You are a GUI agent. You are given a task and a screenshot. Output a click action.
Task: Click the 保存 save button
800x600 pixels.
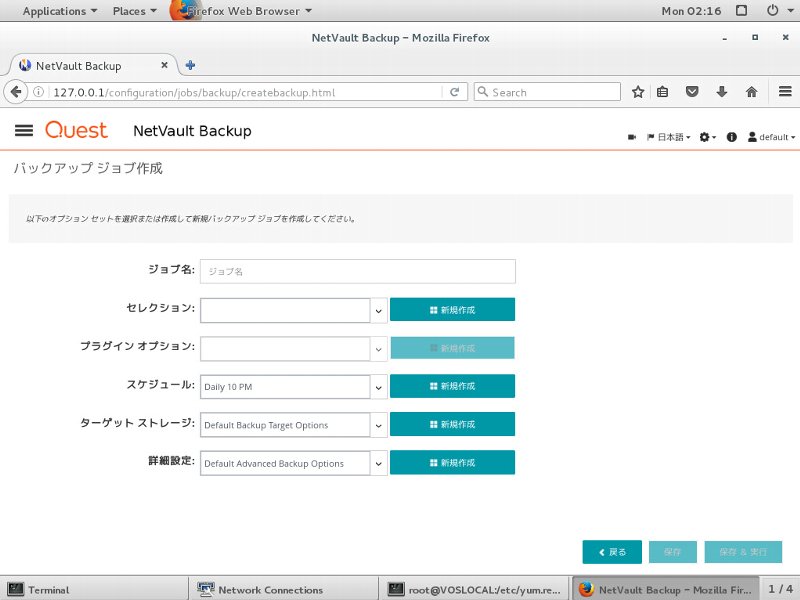[672, 552]
